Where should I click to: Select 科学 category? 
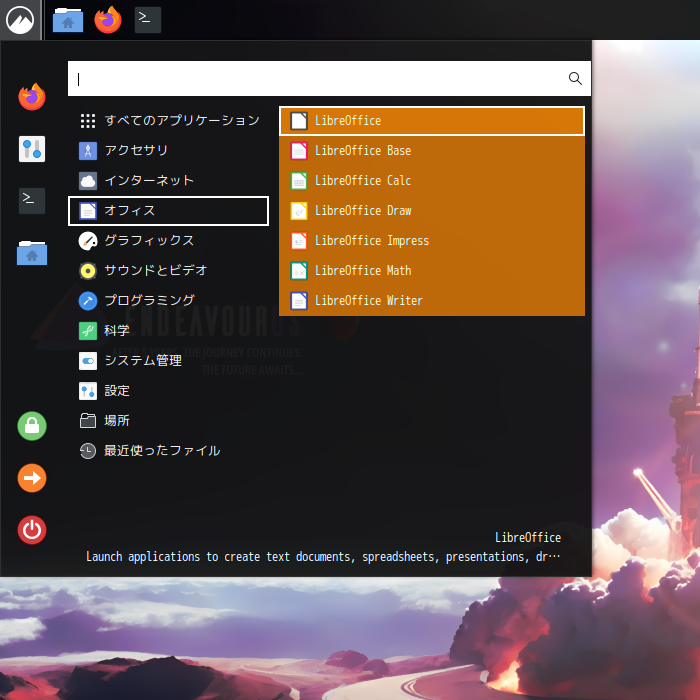click(168, 331)
